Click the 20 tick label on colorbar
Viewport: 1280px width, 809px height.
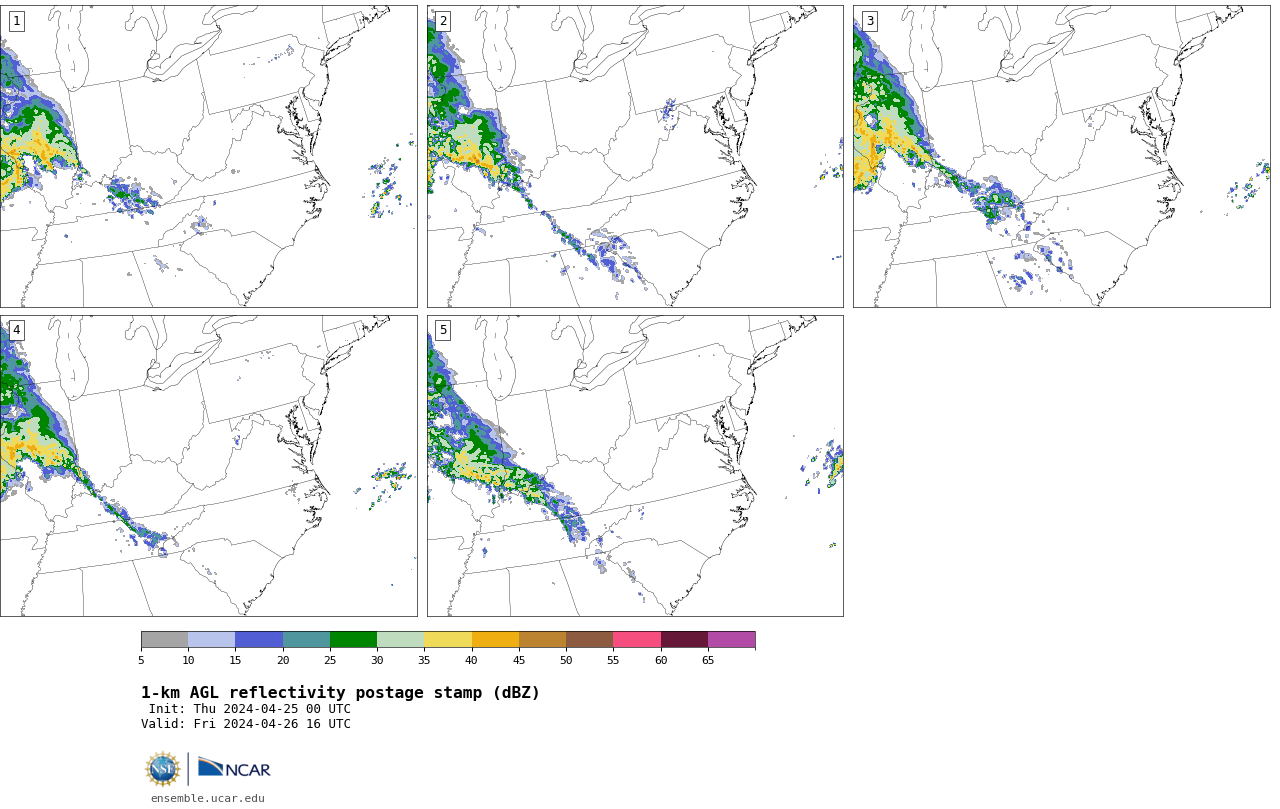pyautogui.click(x=283, y=660)
